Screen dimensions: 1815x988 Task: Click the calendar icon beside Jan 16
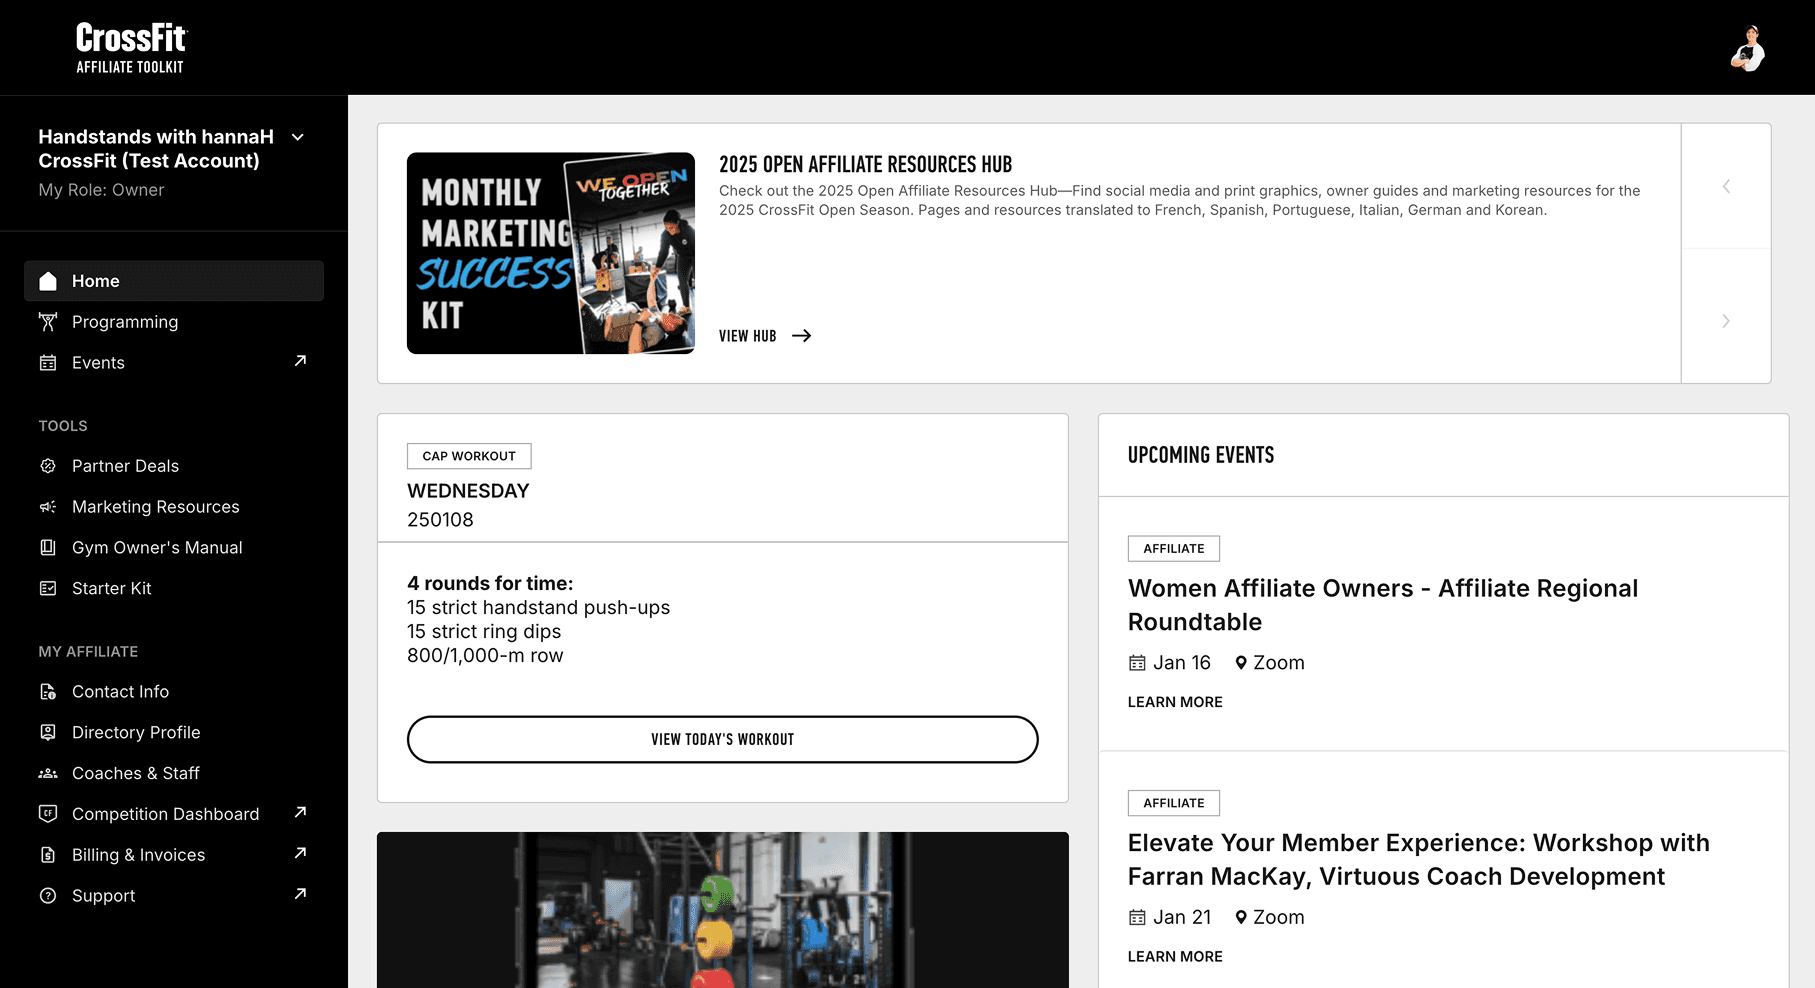point(1137,663)
